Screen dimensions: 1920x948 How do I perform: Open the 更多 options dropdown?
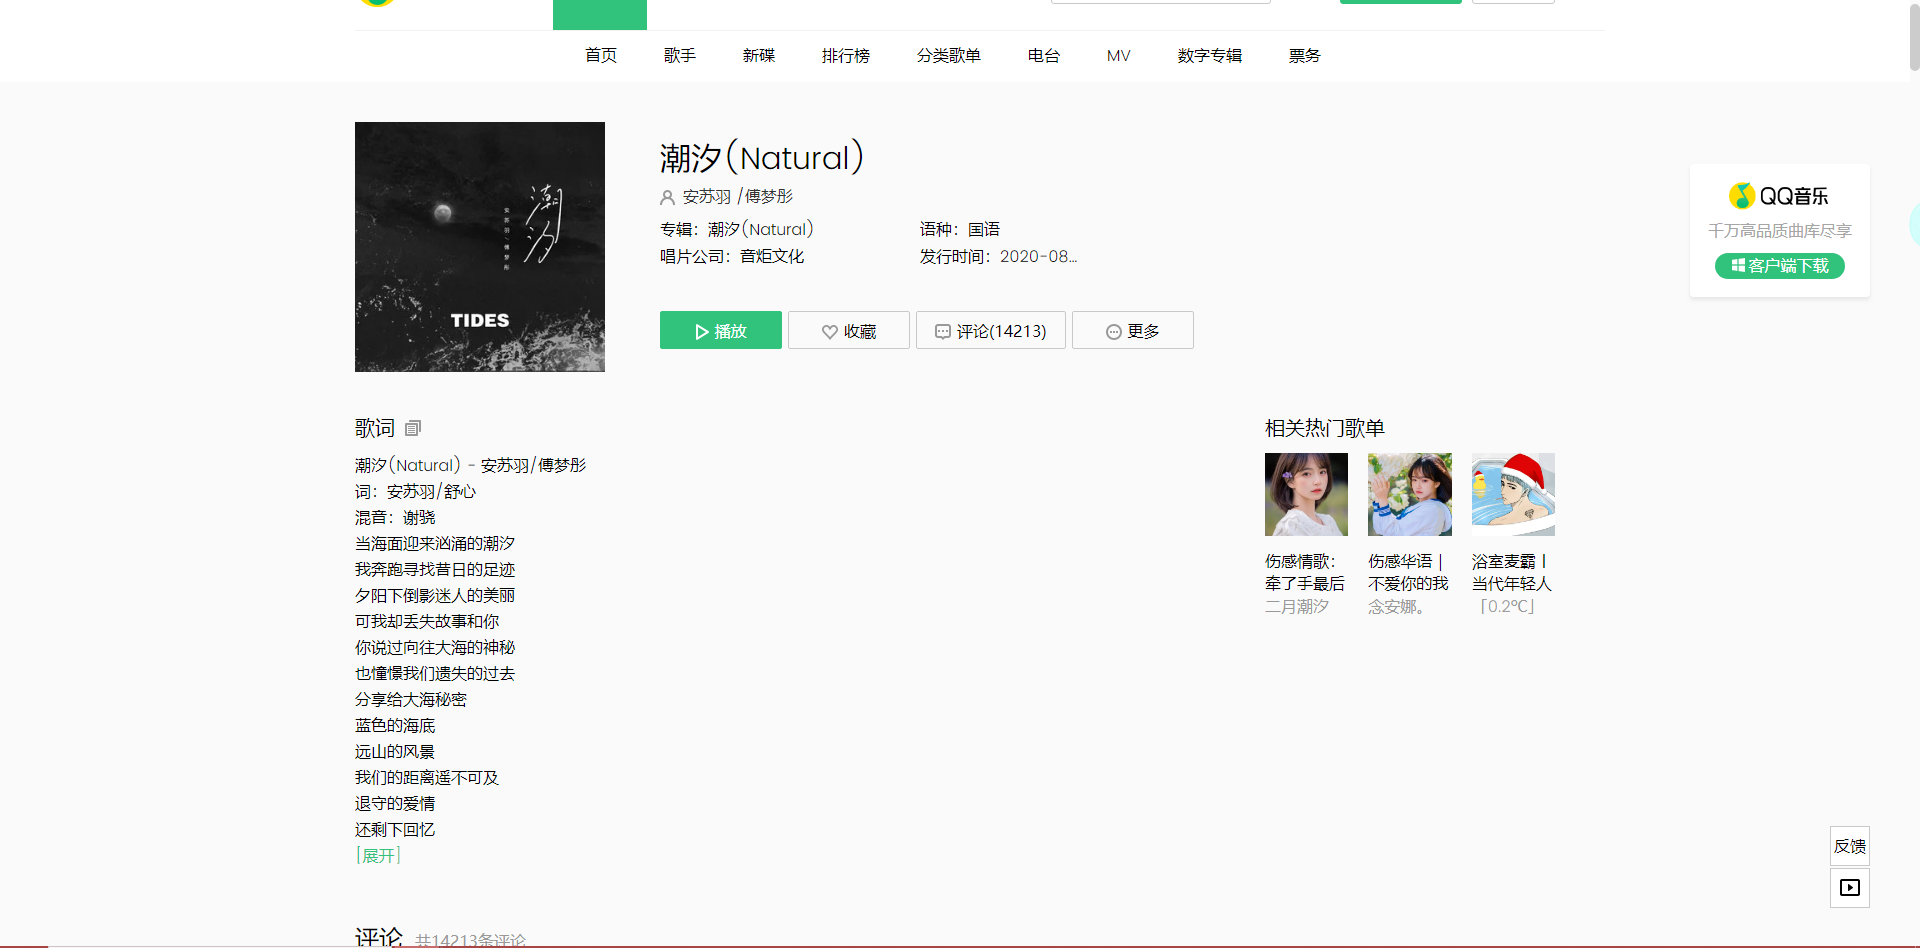[1132, 331]
